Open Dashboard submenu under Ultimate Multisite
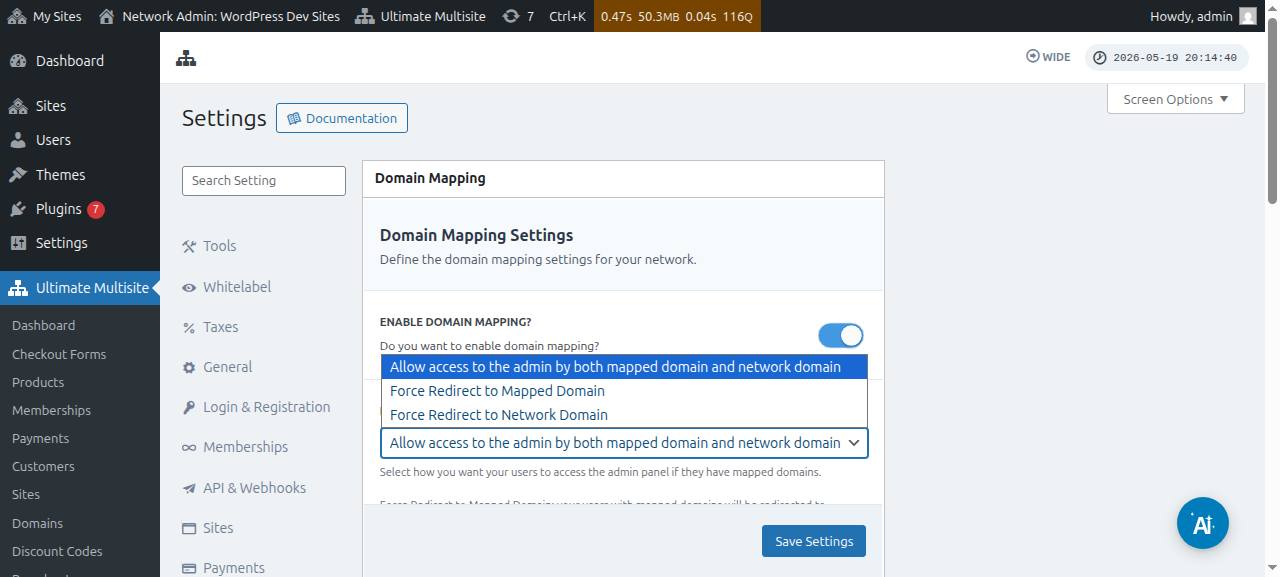 pyautogui.click(x=43, y=325)
